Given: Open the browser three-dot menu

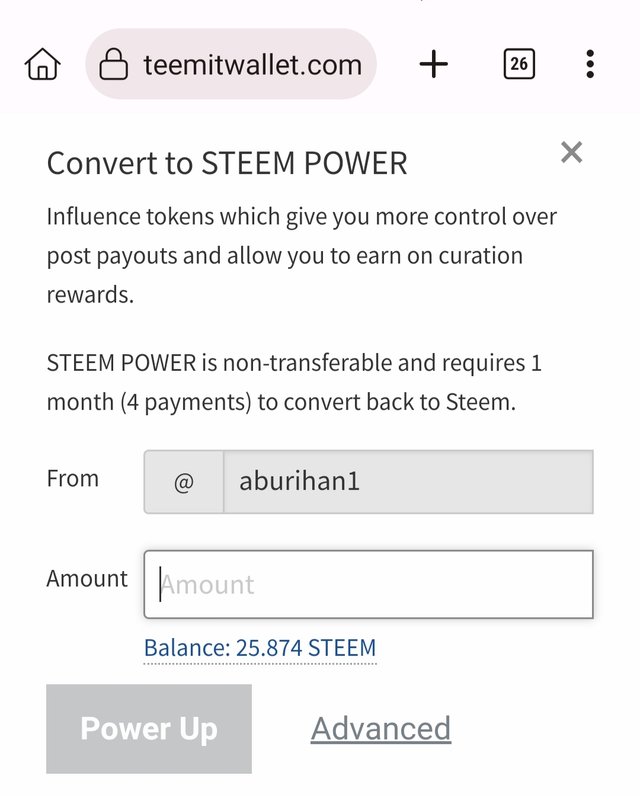Looking at the screenshot, I should coord(590,66).
